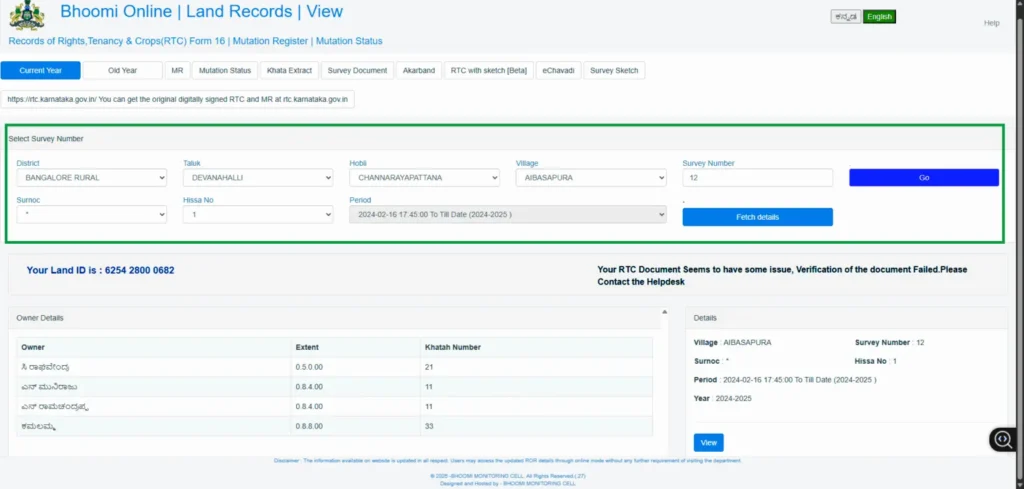Expand the District dropdown showing BANGALORE RURAL
Screen dimensions: 1024x489
(91, 178)
